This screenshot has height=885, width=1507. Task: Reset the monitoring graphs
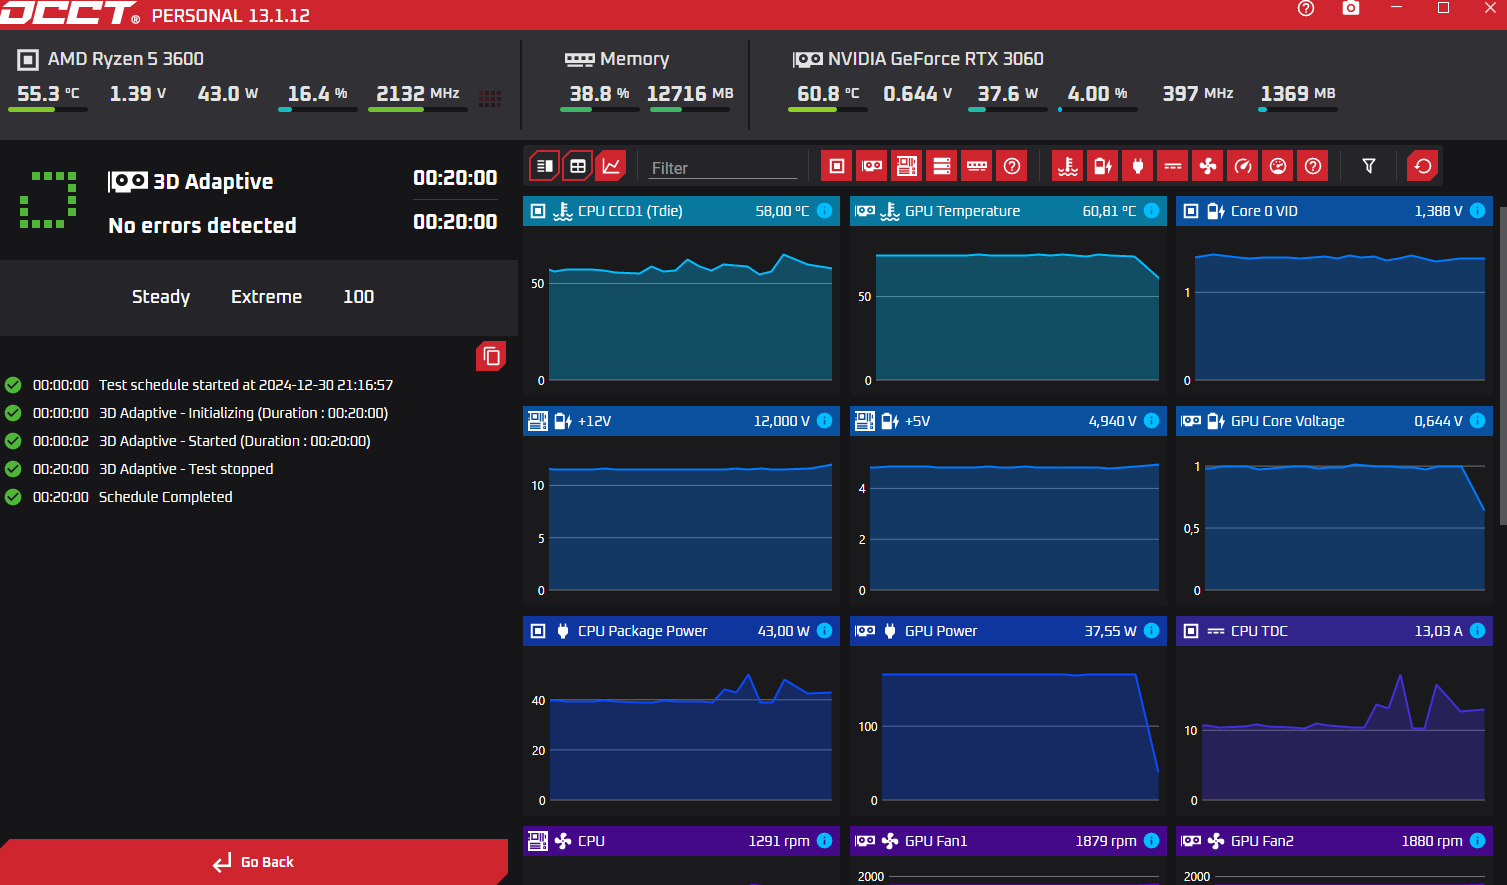point(1423,166)
